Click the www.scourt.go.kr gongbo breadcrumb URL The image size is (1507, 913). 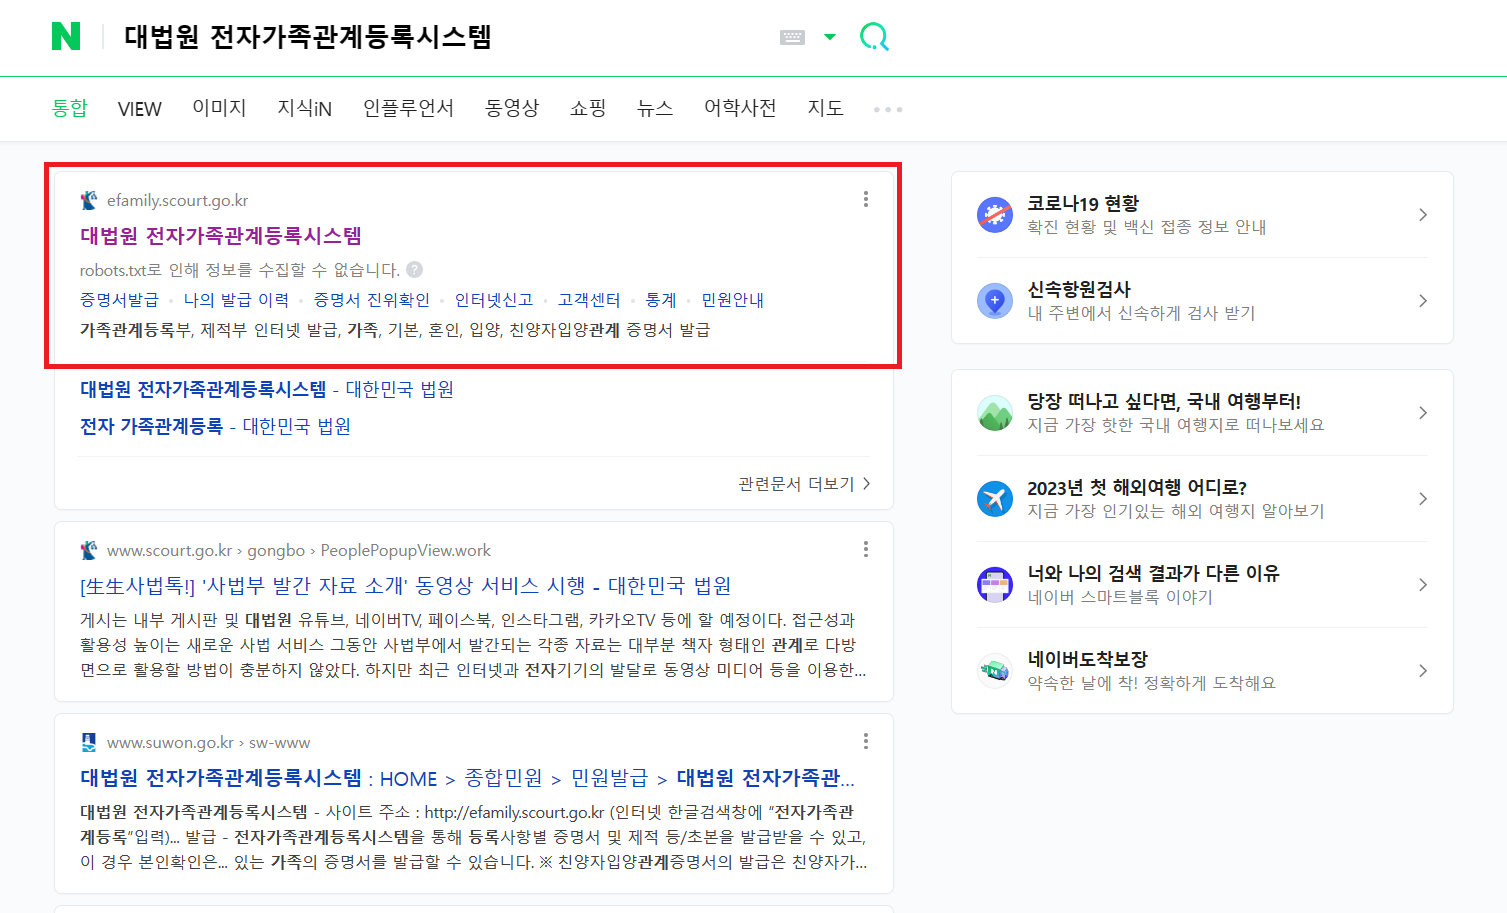[x=299, y=550]
